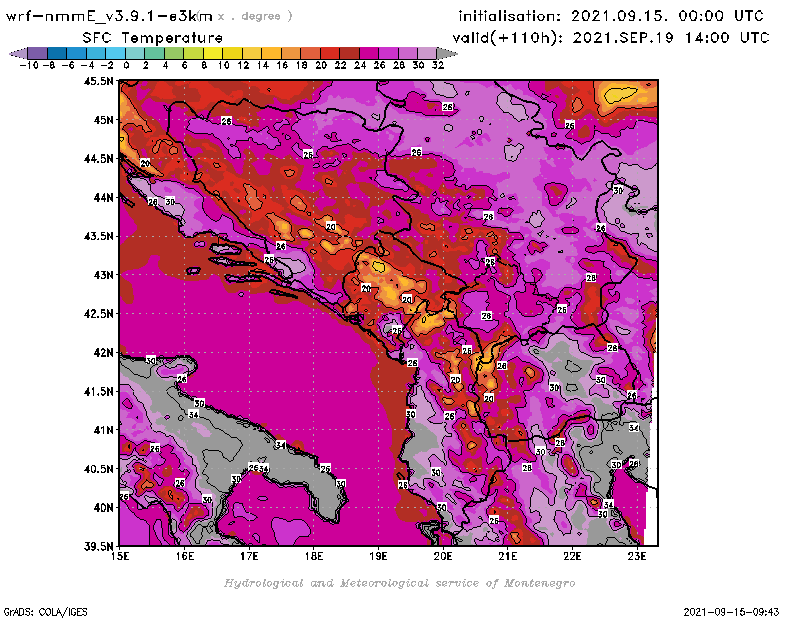
Task: Click the 39.5N latitude axis label
Action: pos(99,546)
